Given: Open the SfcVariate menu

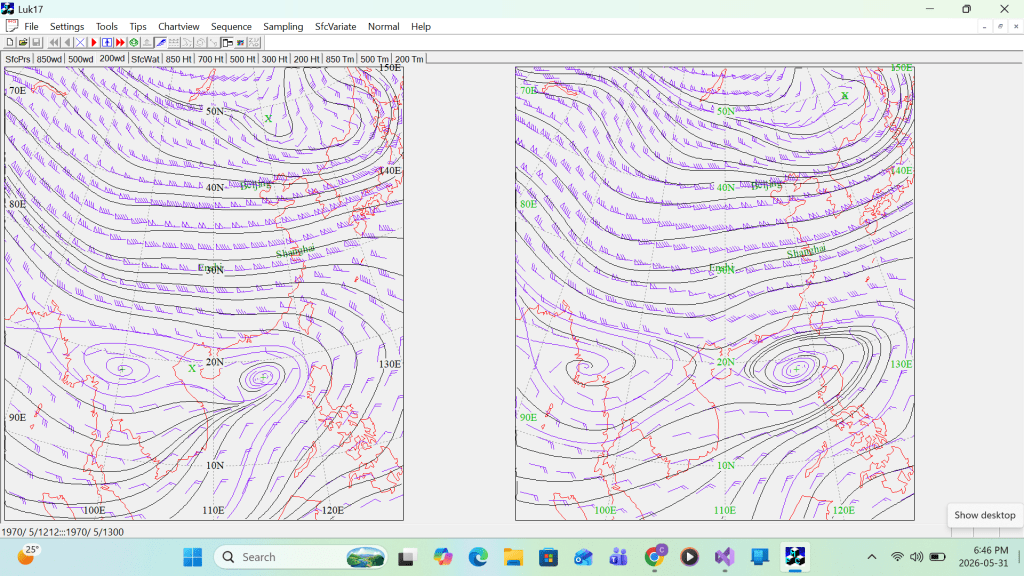Looking at the screenshot, I should tap(336, 27).
